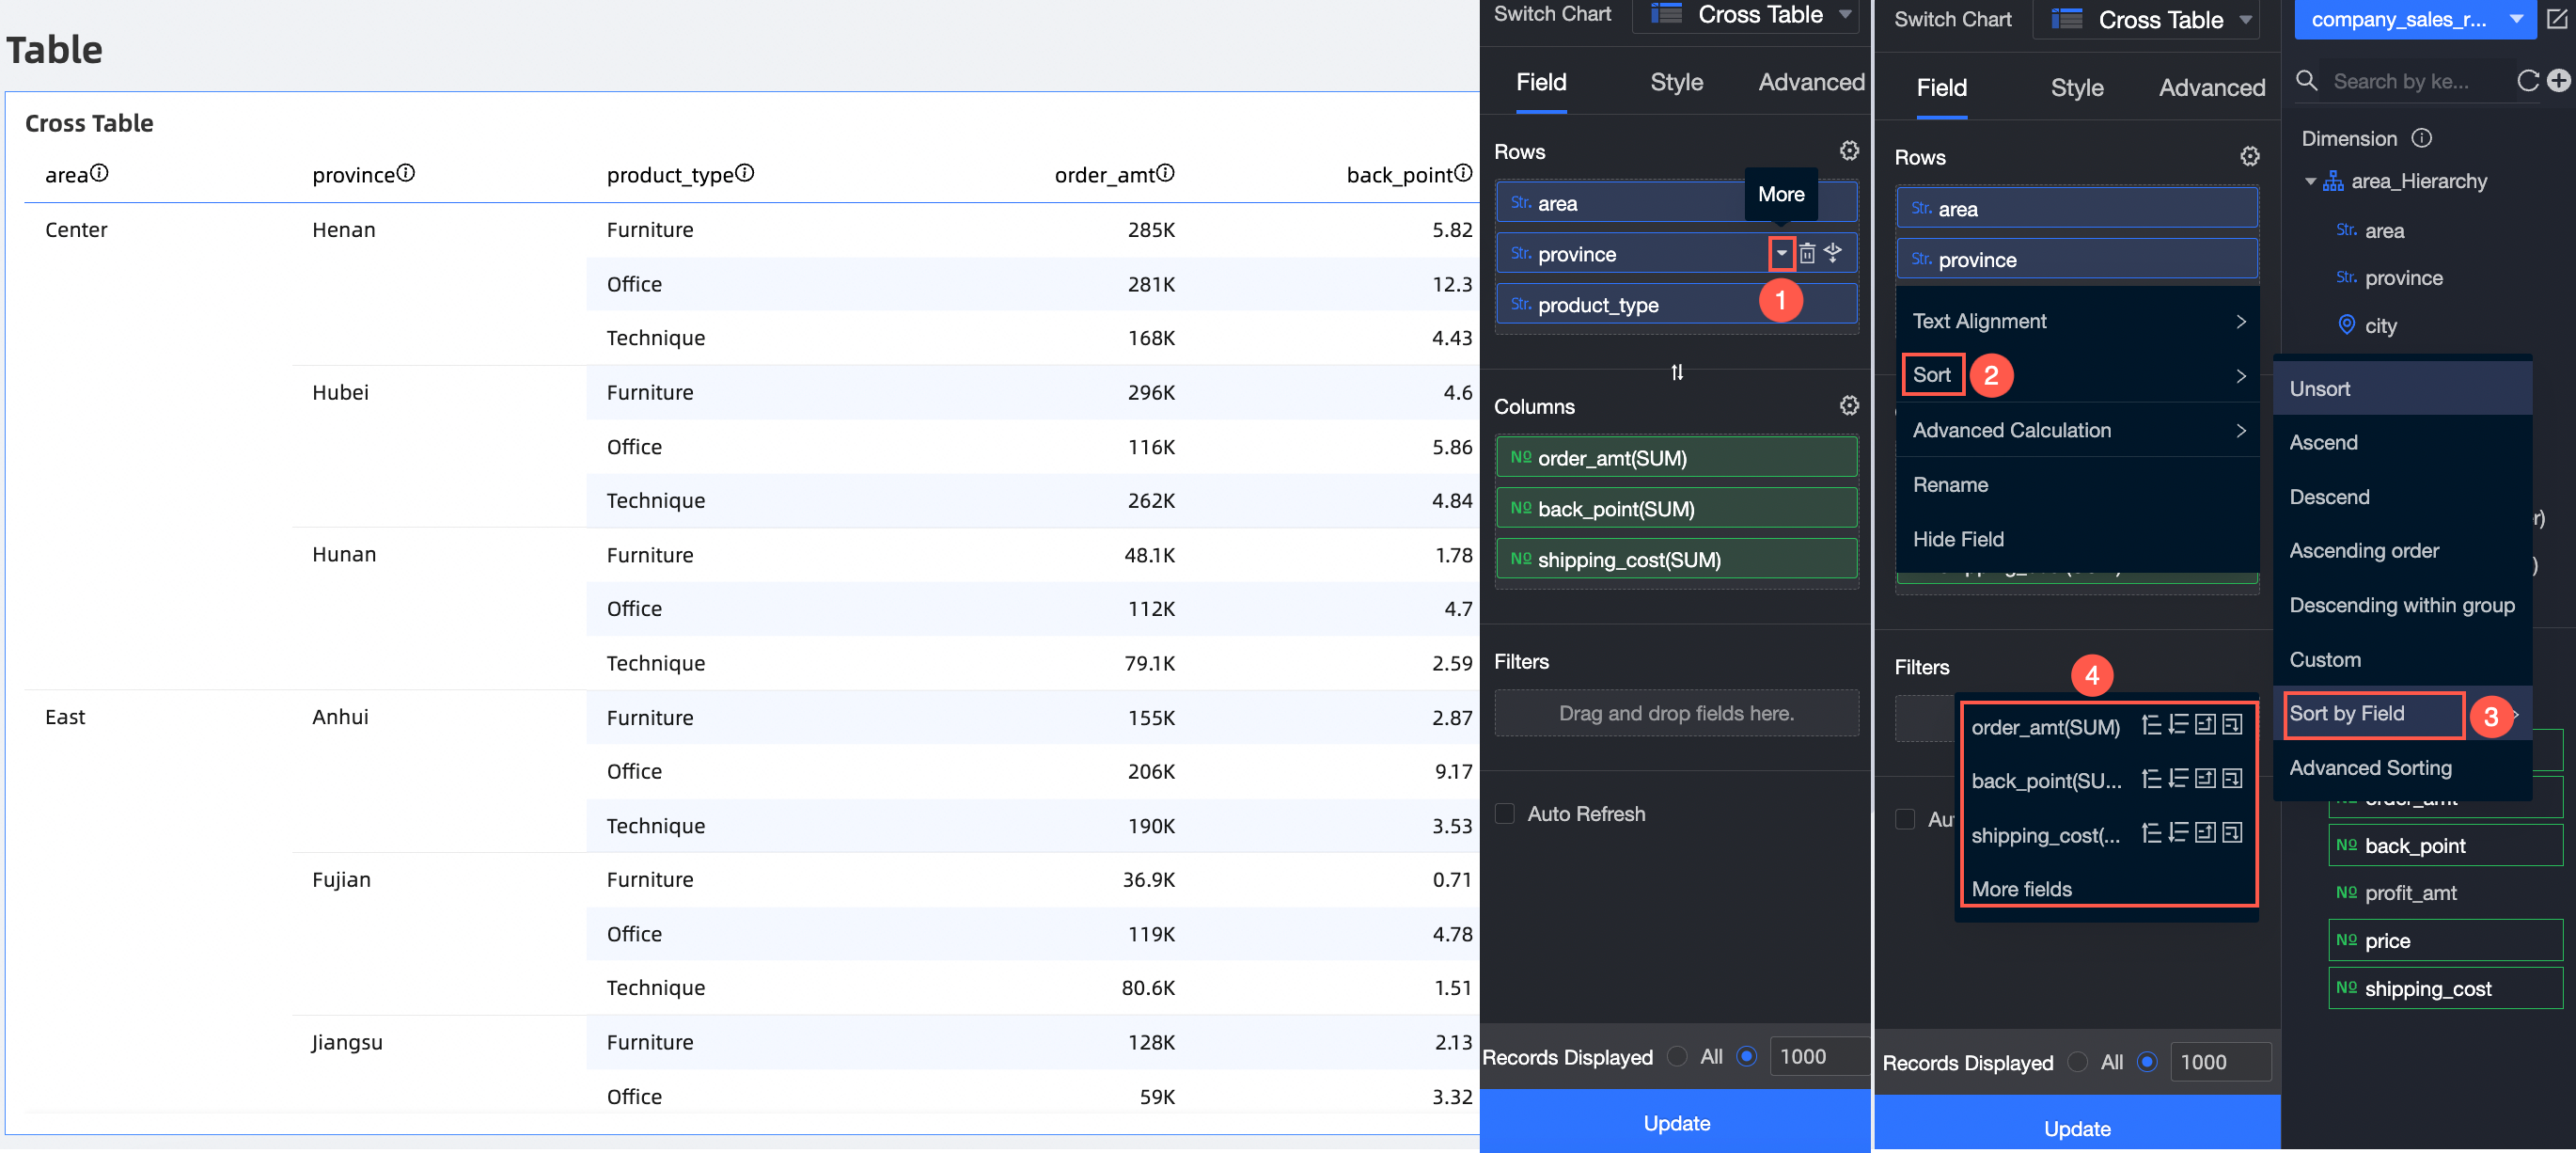Viewport: 2576px width, 1153px height.
Task: Open Rows settings gear in left panel
Action: [x=1849, y=151]
